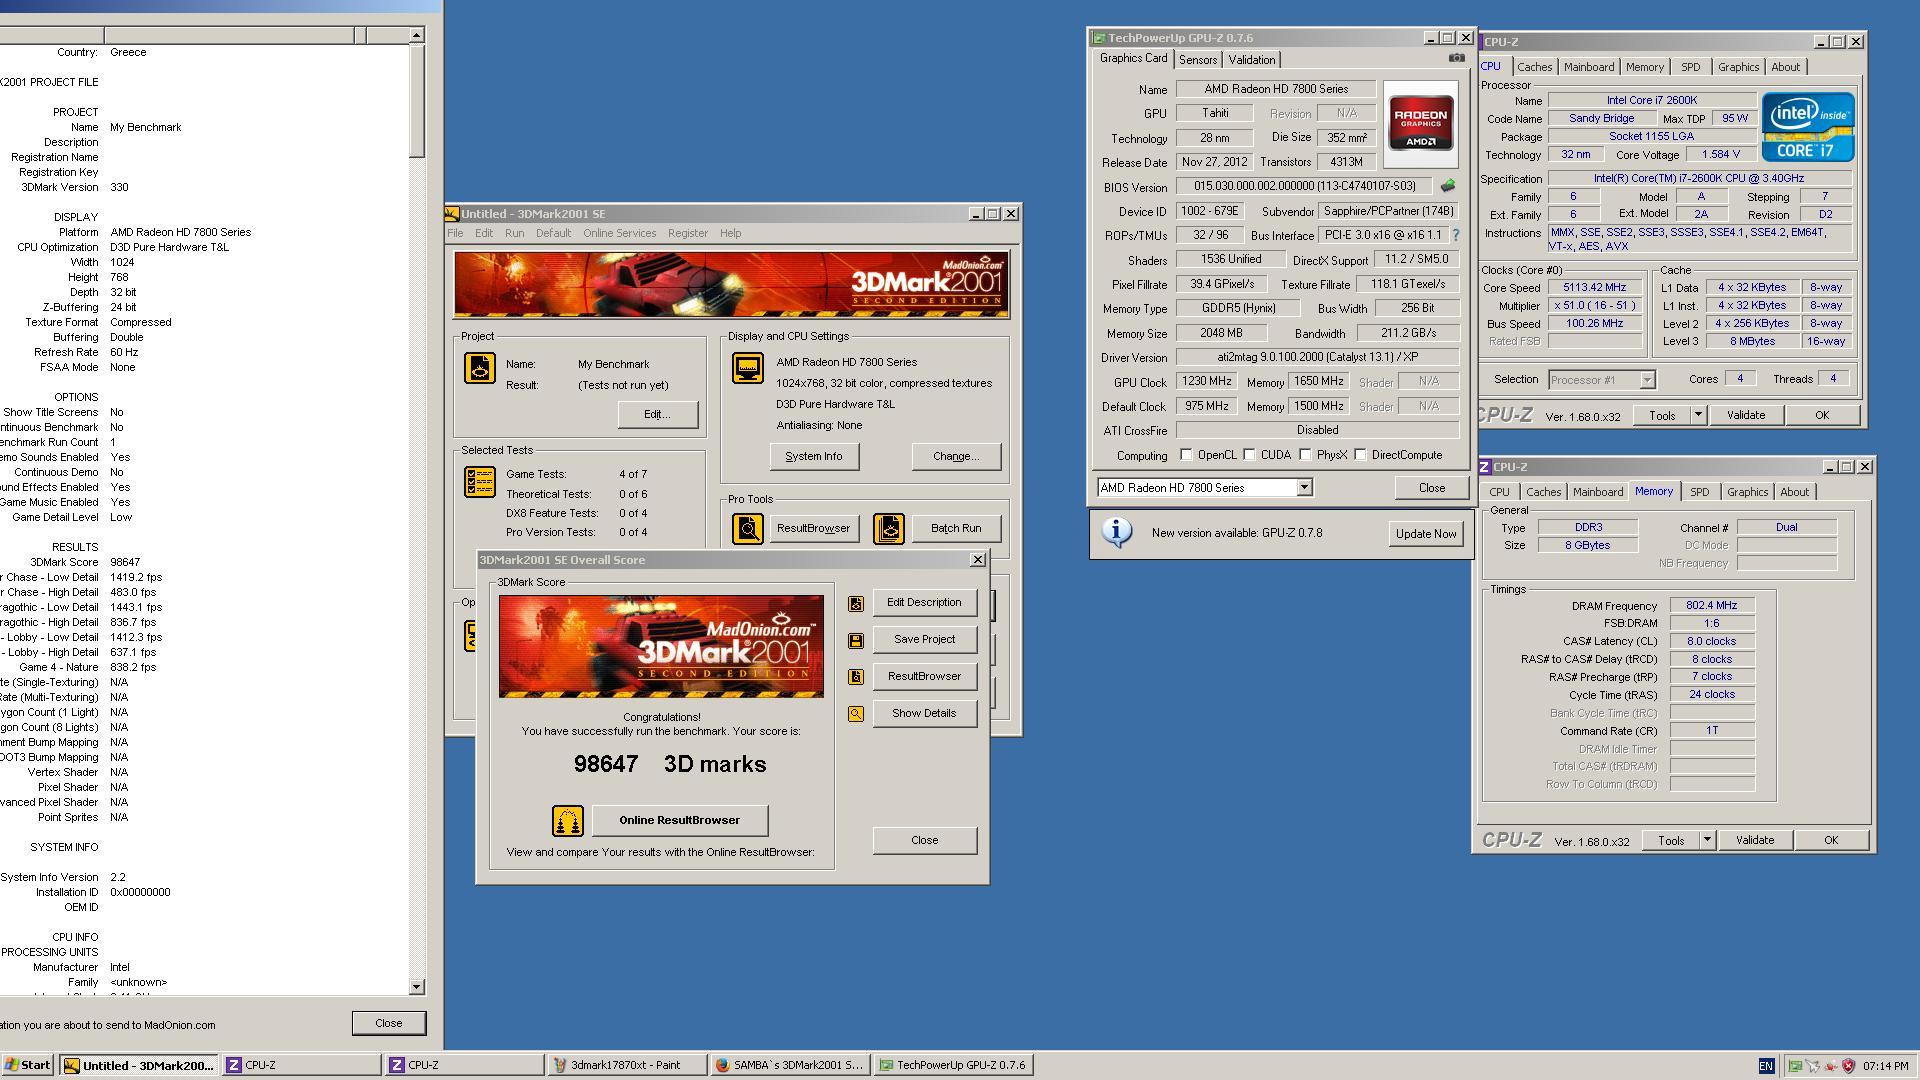Click the floppy icon beside Save Project
This screenshot has width=1920, height=1080.
point(856,640)
